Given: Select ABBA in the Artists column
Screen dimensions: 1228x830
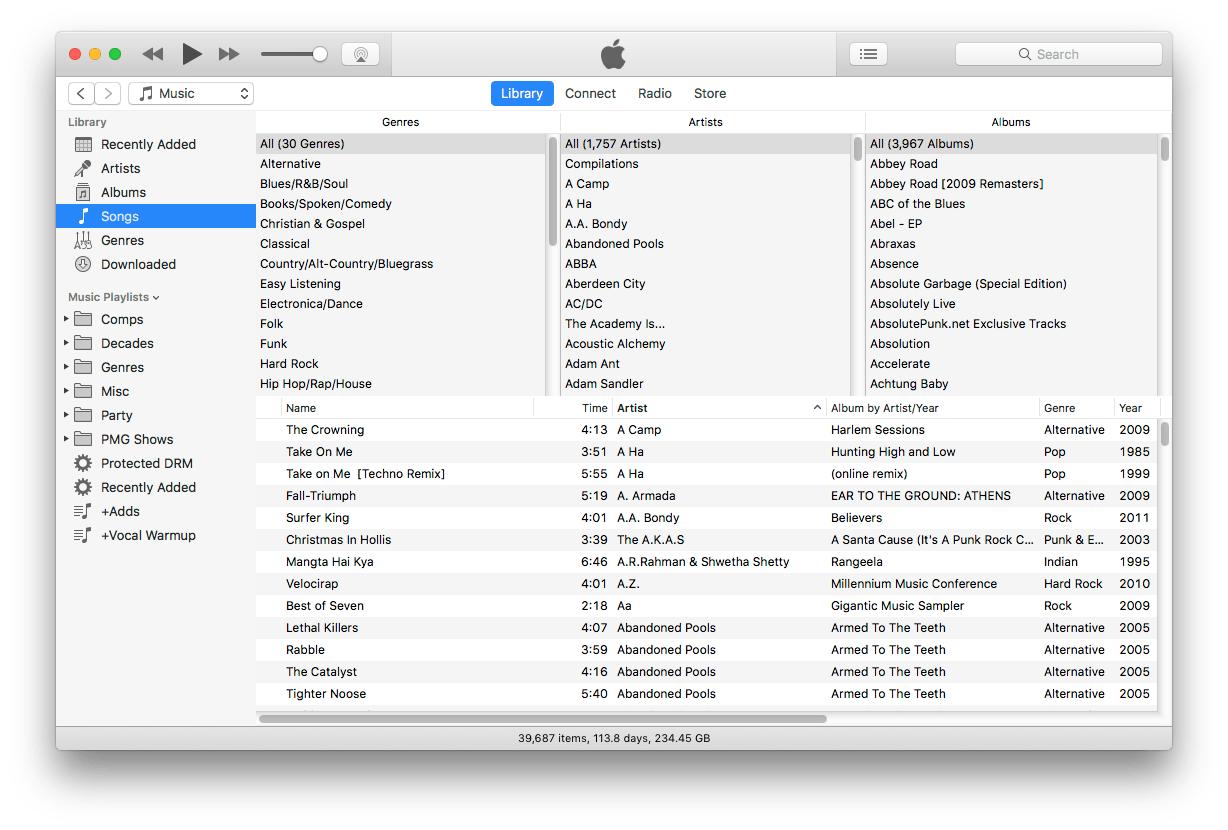Looking at the screenshot, I should click(x=706, y=264).
